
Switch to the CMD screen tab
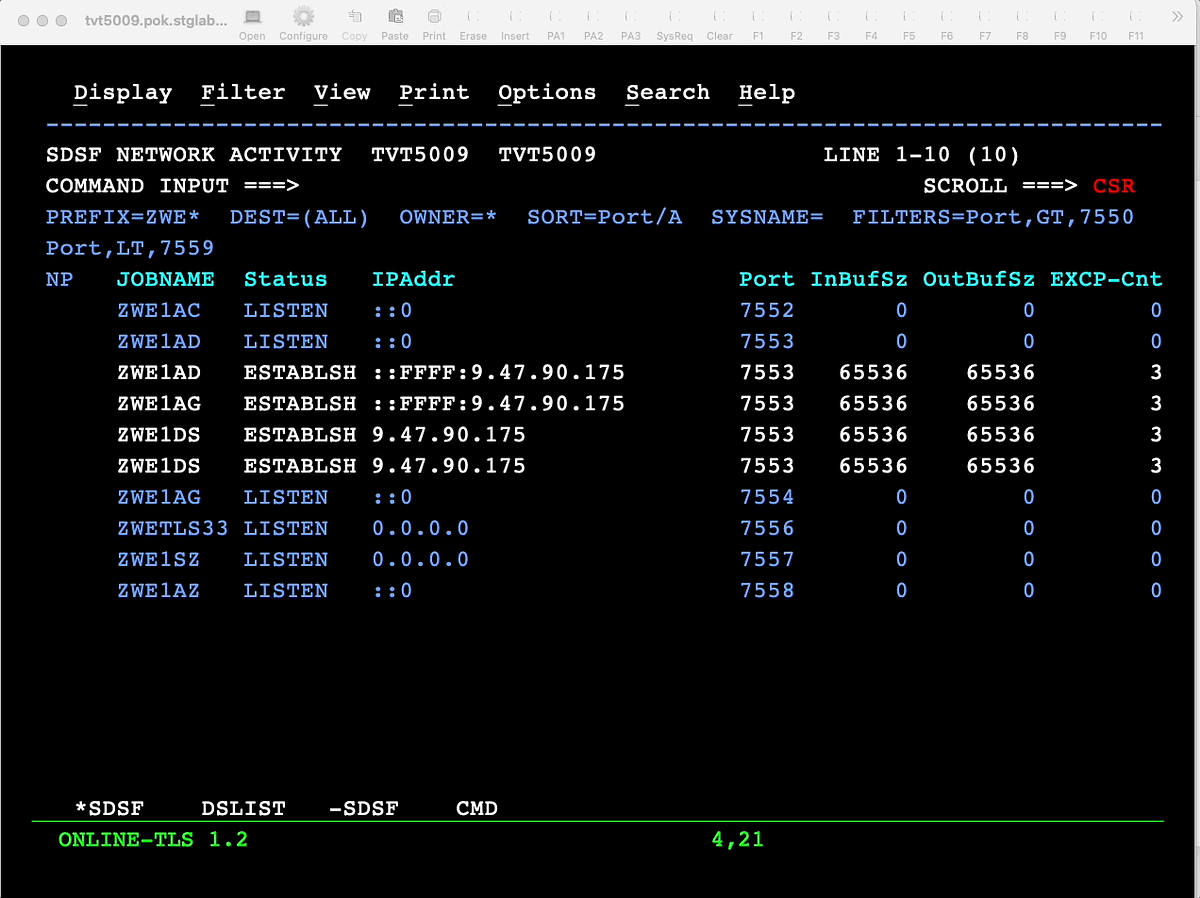tap(477, 808)
